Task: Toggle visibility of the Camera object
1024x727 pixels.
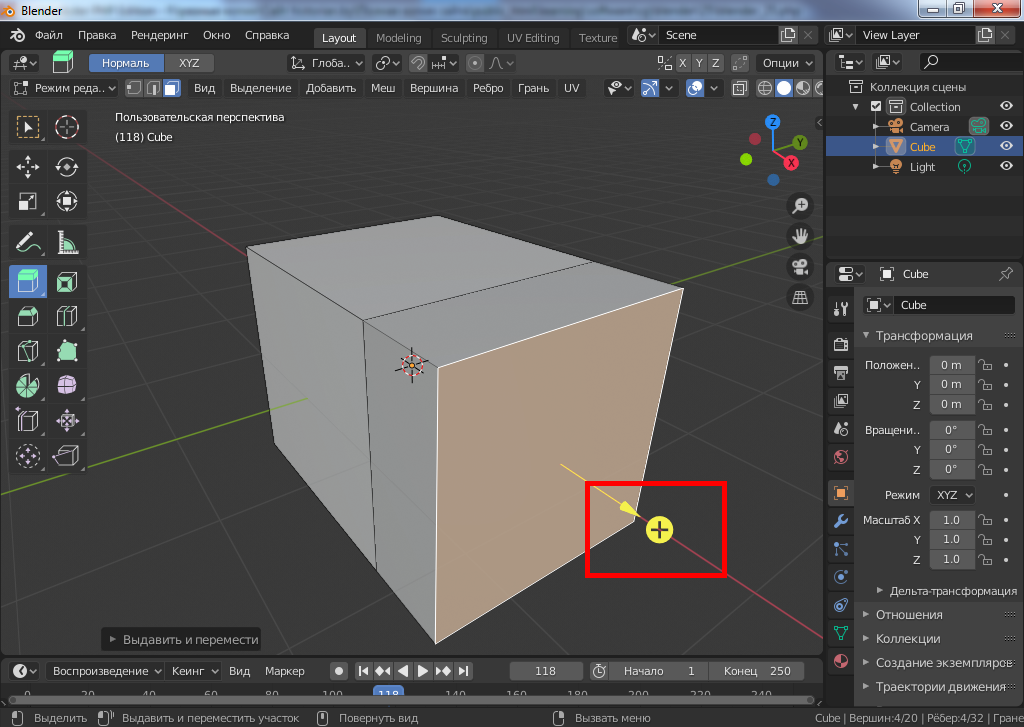Action: [1006, 127]
